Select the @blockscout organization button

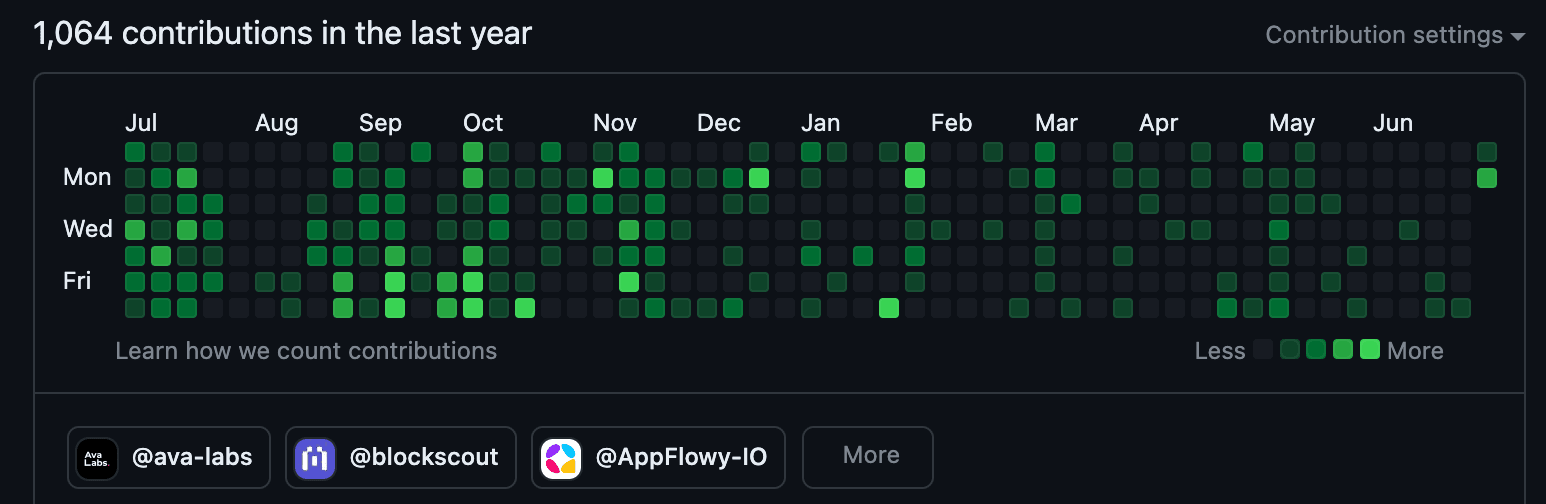[401, 458]
